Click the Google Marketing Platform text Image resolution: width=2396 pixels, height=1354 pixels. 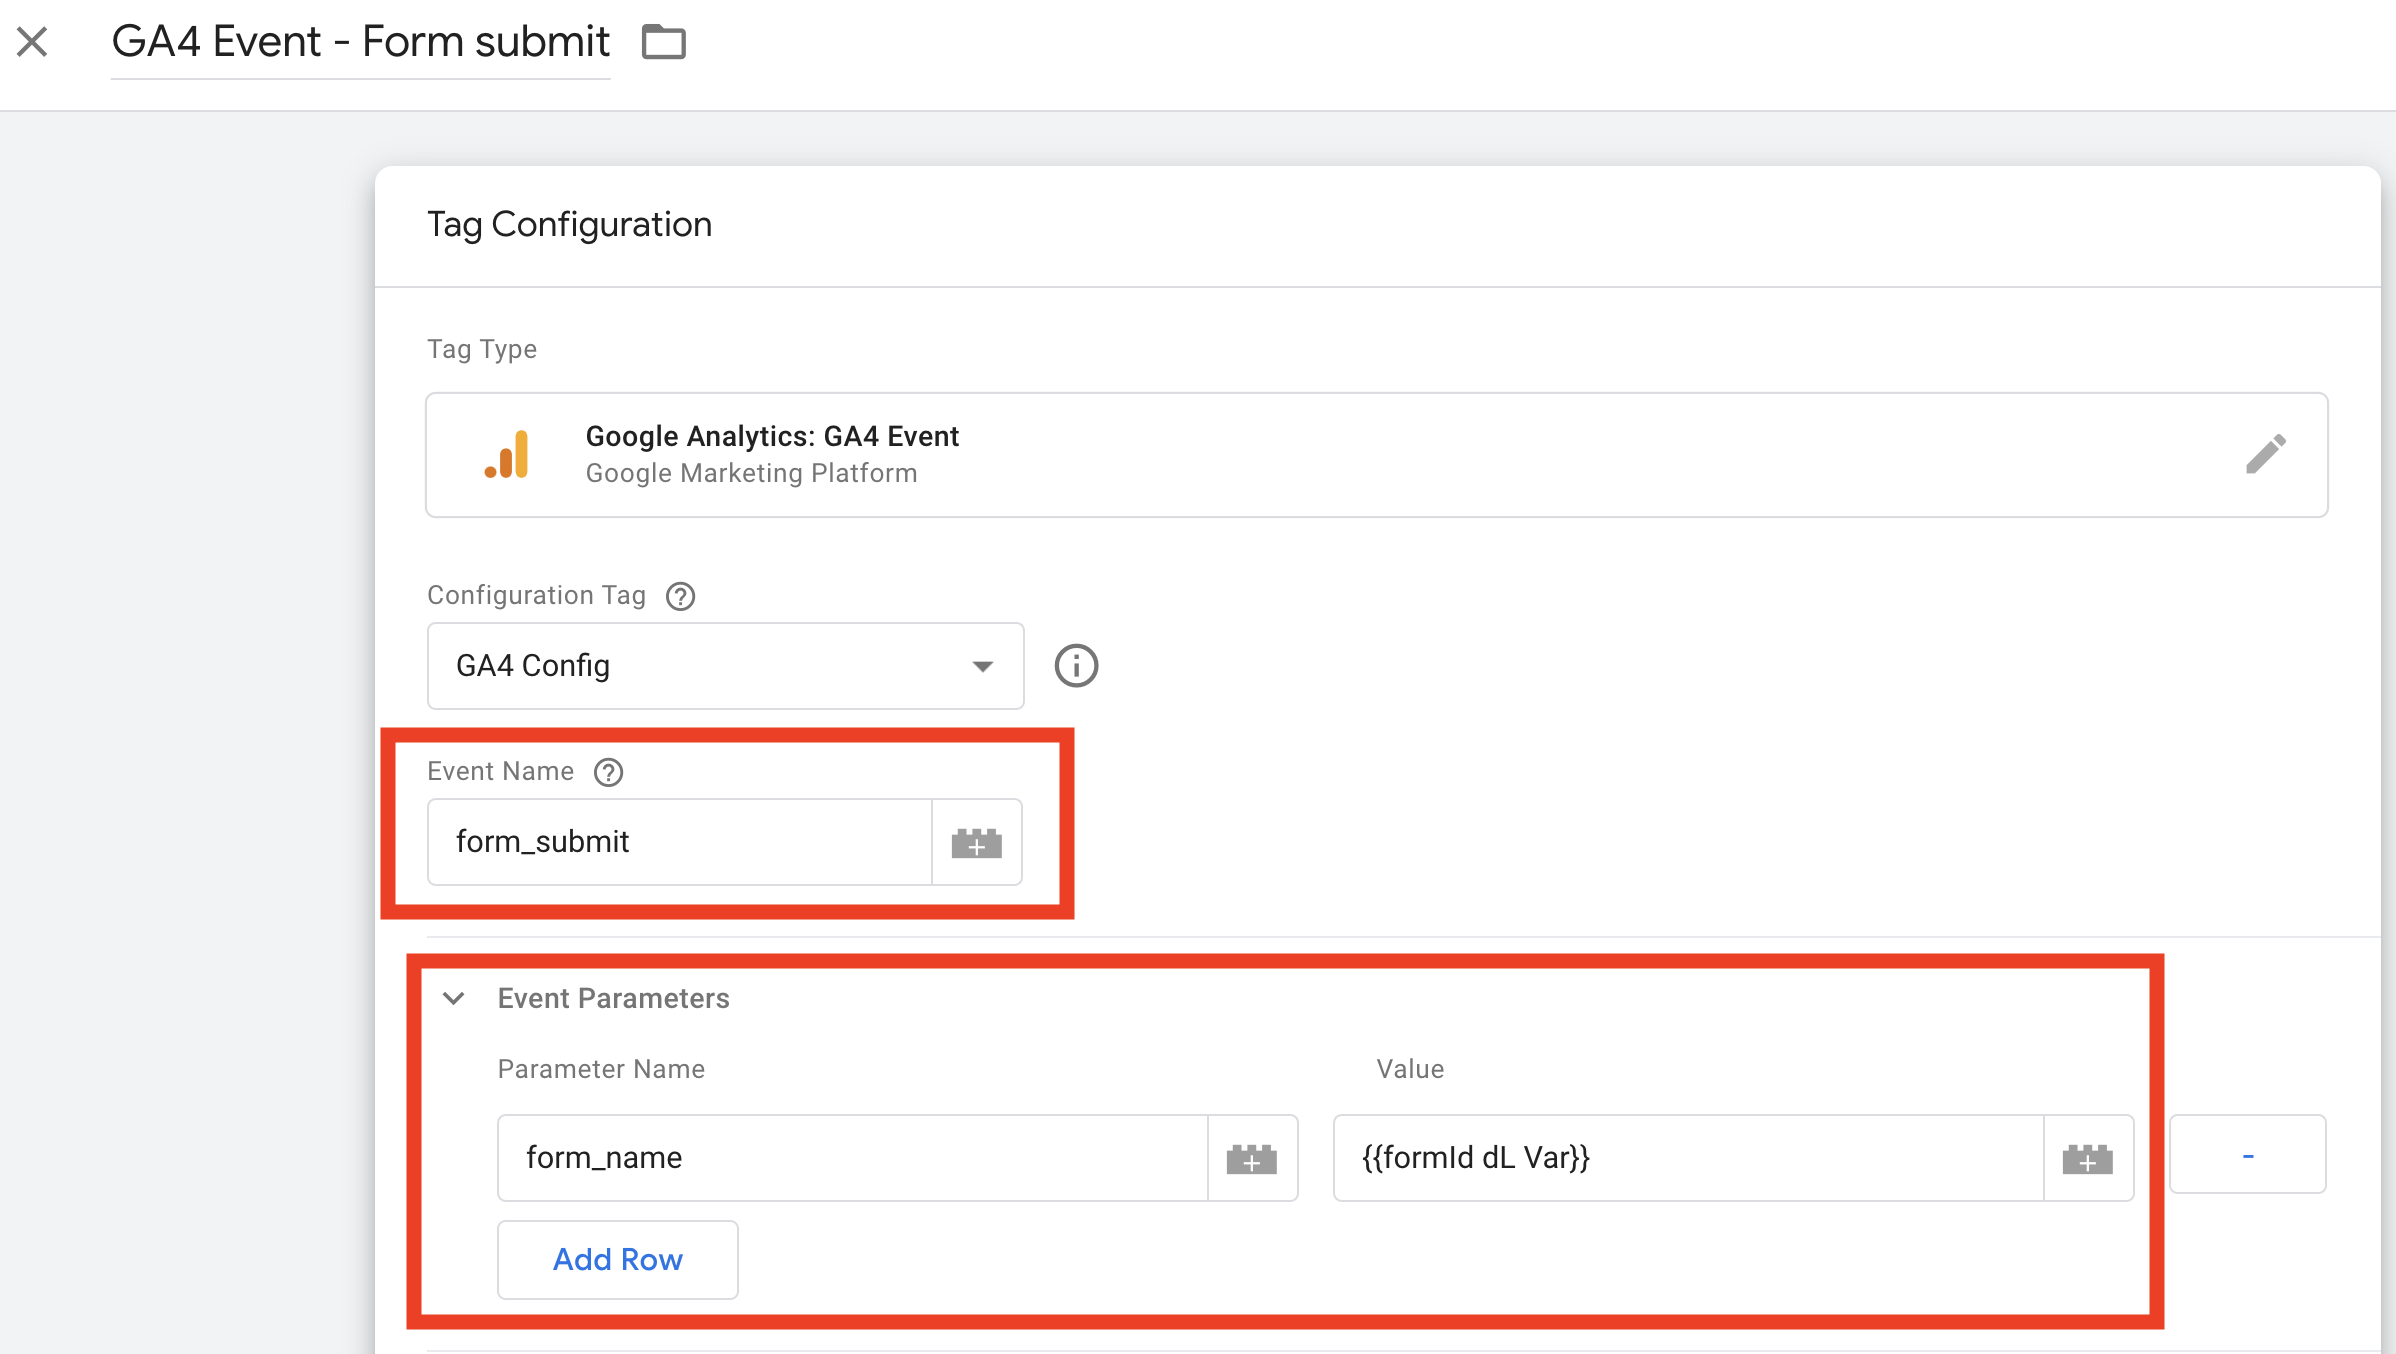(x=751, y=473)
